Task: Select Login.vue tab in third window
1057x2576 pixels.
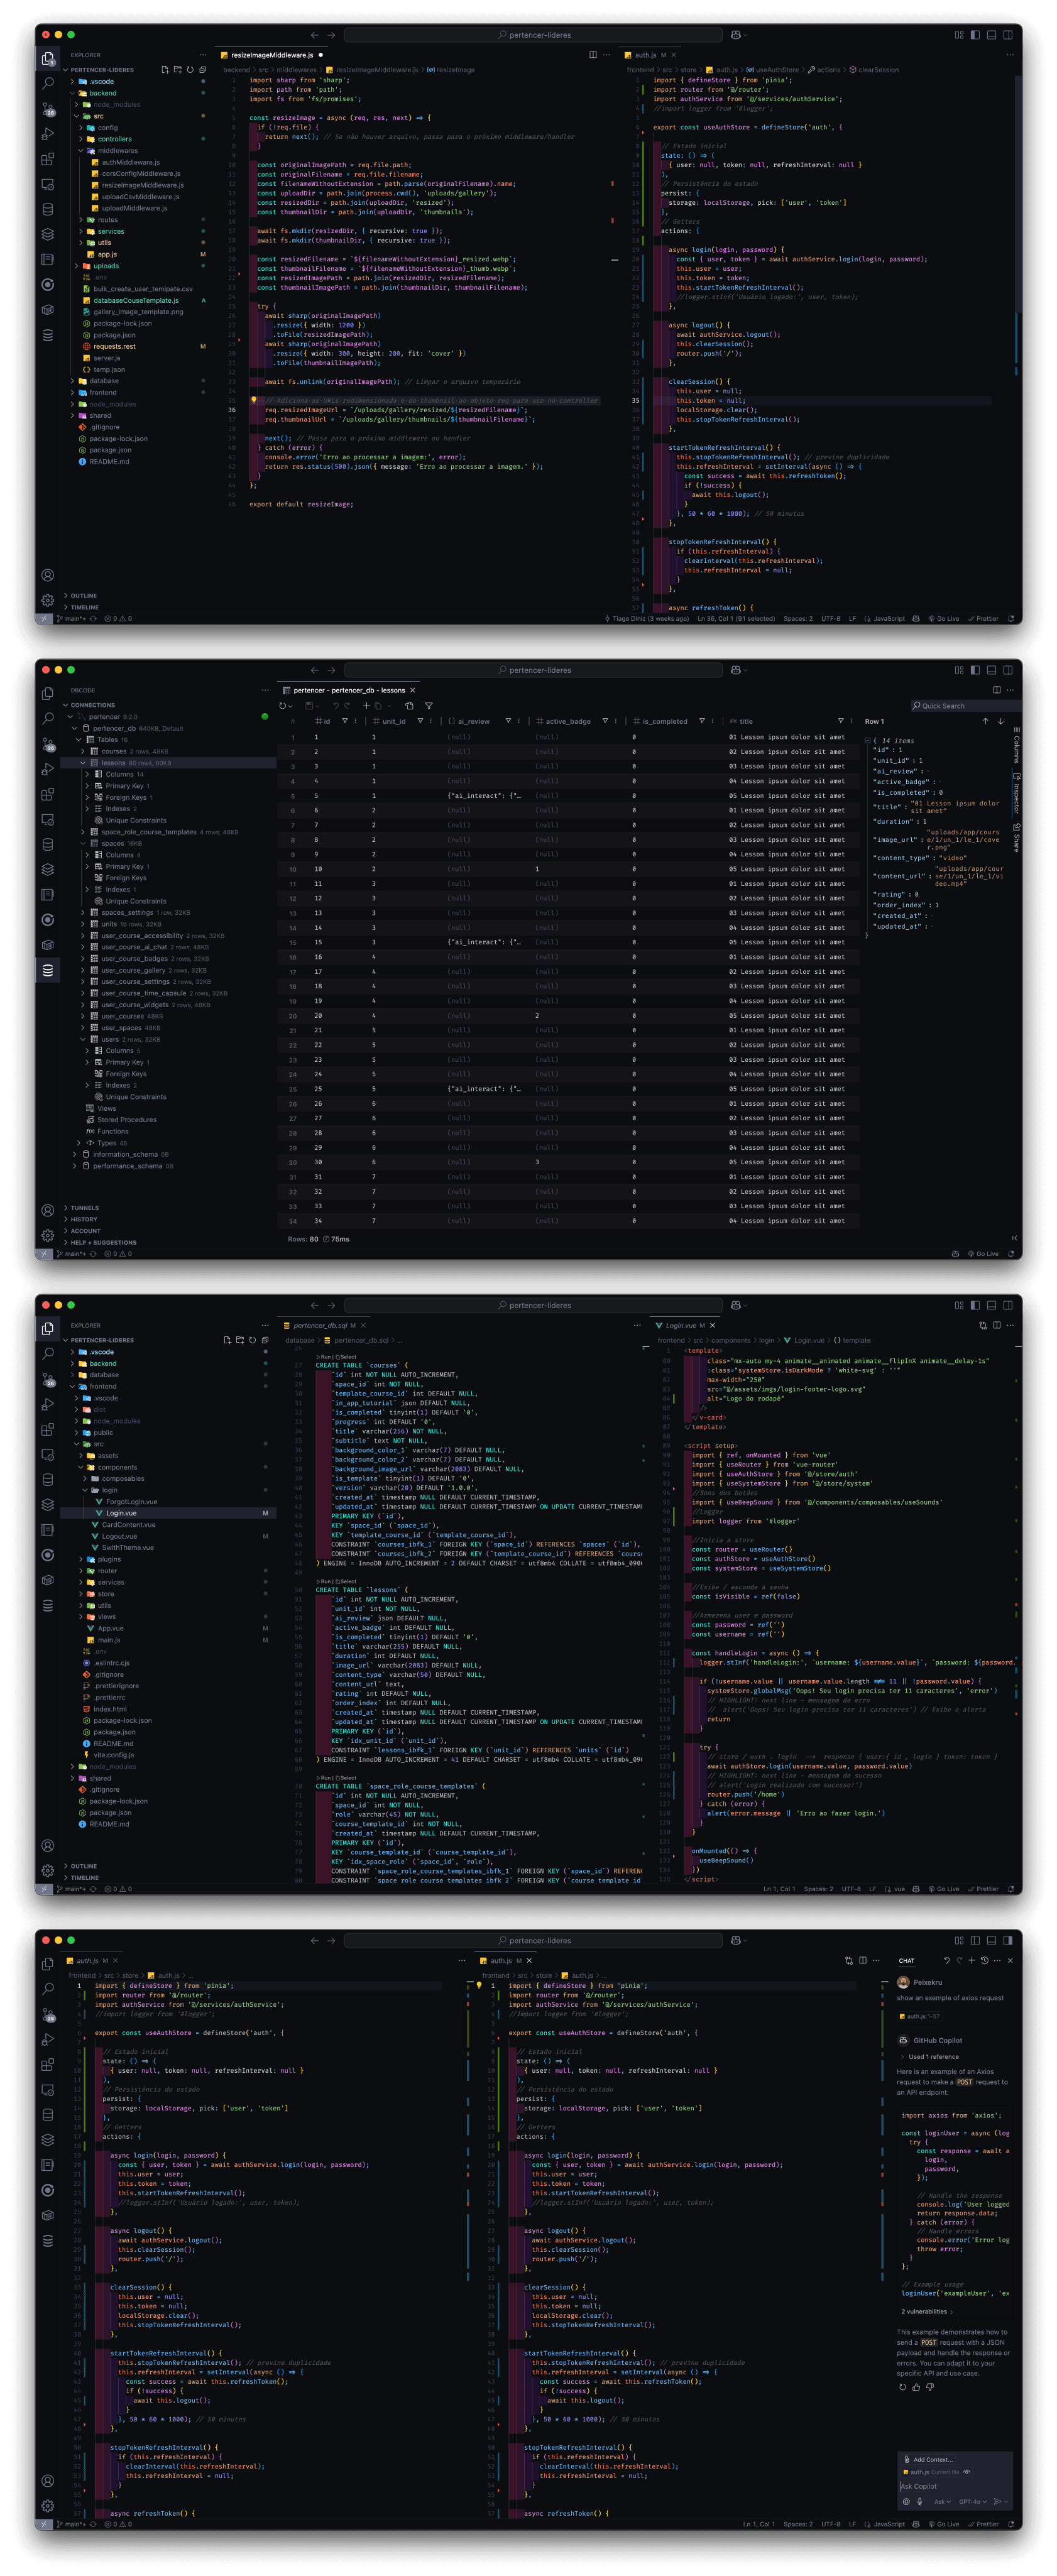Action: click(x=685, y=1325)
